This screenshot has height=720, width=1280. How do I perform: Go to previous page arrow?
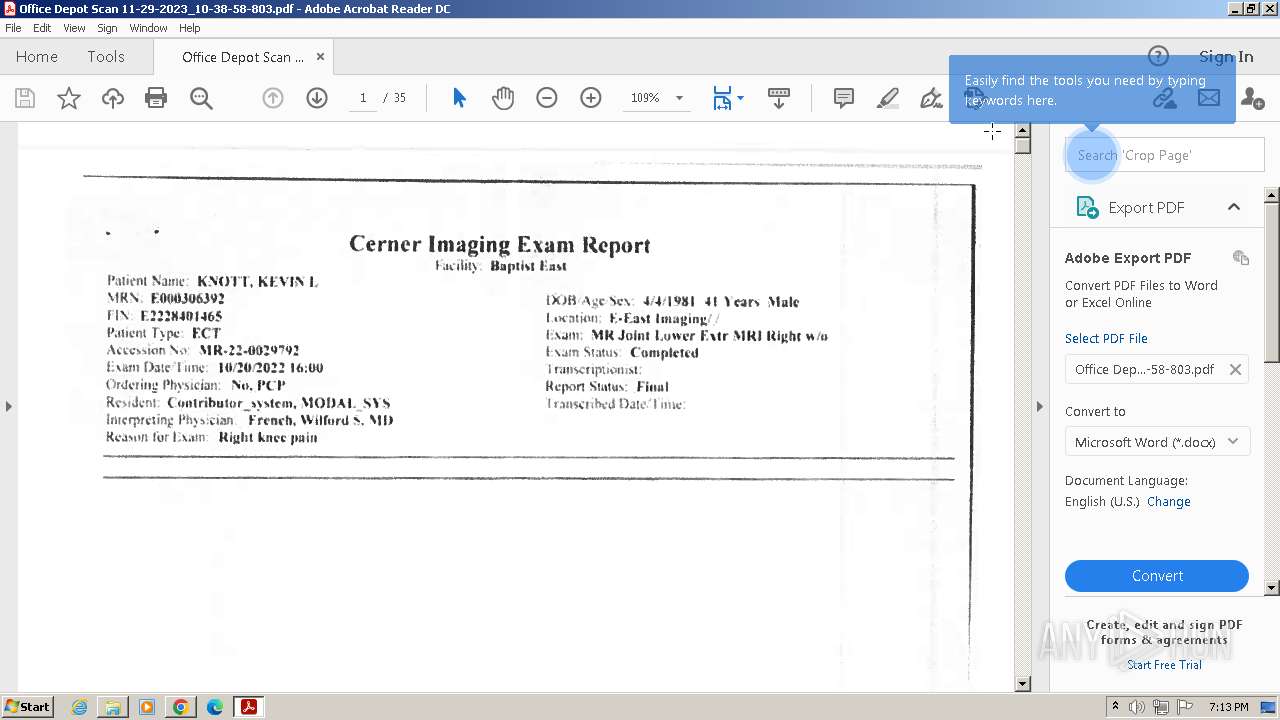click(x=273, y=98)
